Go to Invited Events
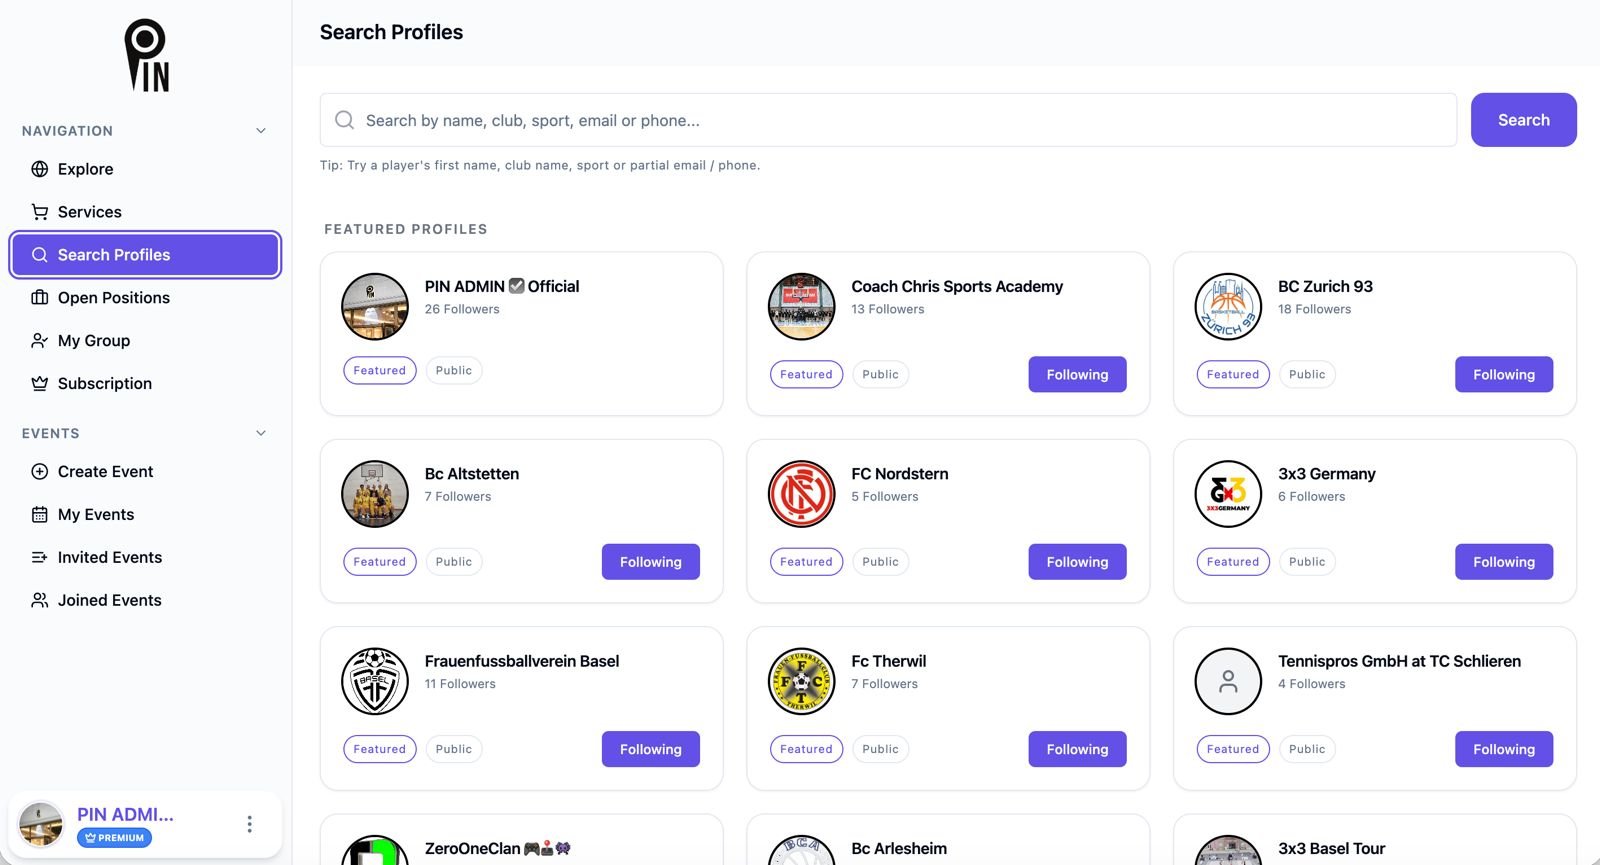1600x865 pixels. coord(110,558)
